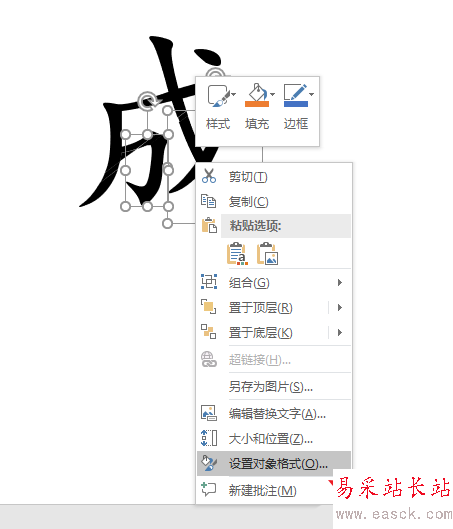Choose paste as picture icon
This screenshot has height=529, width=453.
[267, 254]
